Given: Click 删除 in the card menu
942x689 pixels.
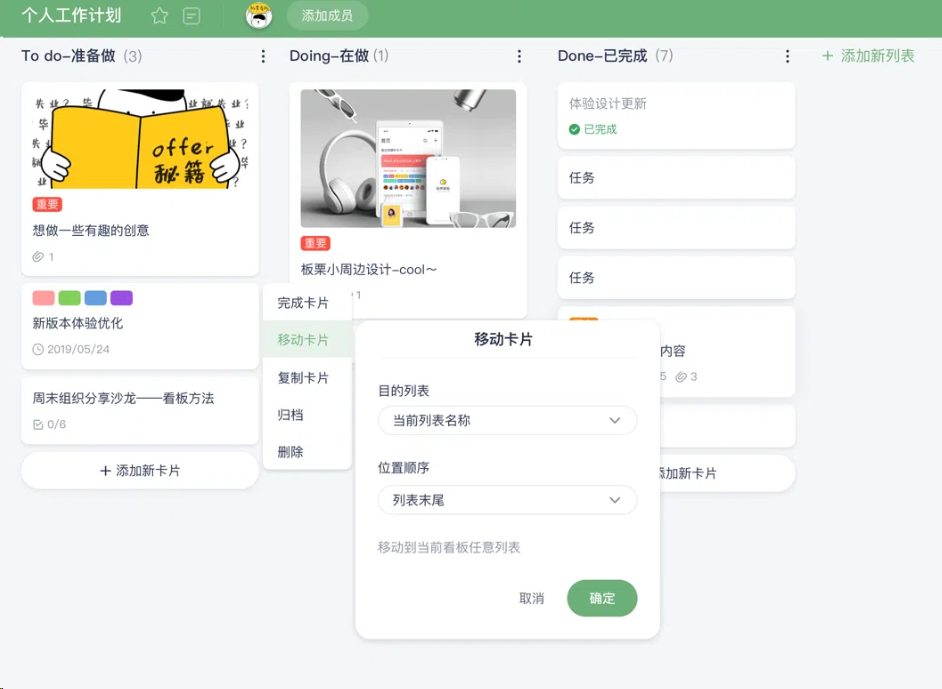Looking at the screenshot, I should point(291,452).
